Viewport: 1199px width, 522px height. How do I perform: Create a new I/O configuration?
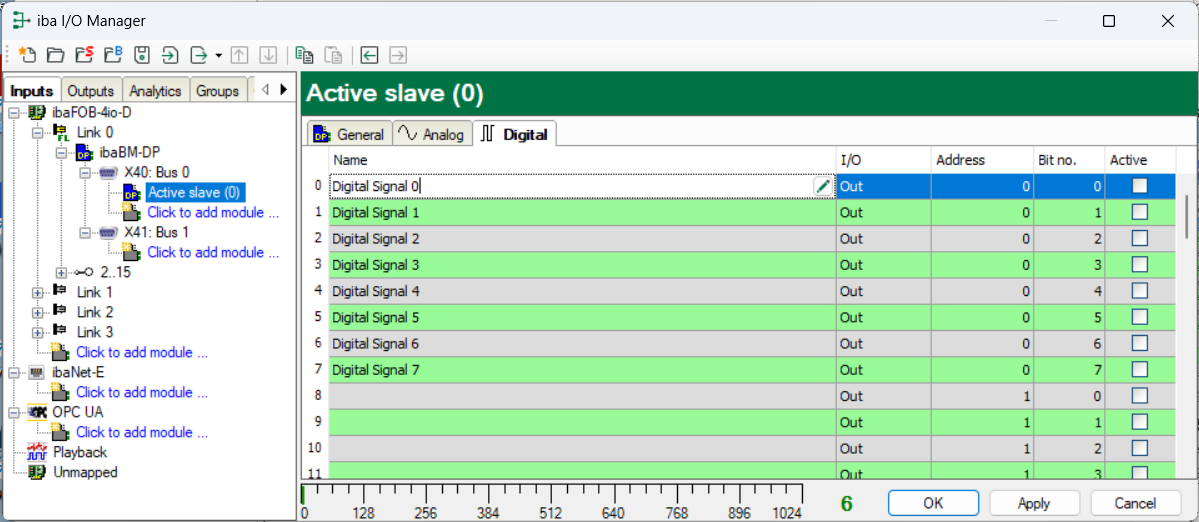28,54
